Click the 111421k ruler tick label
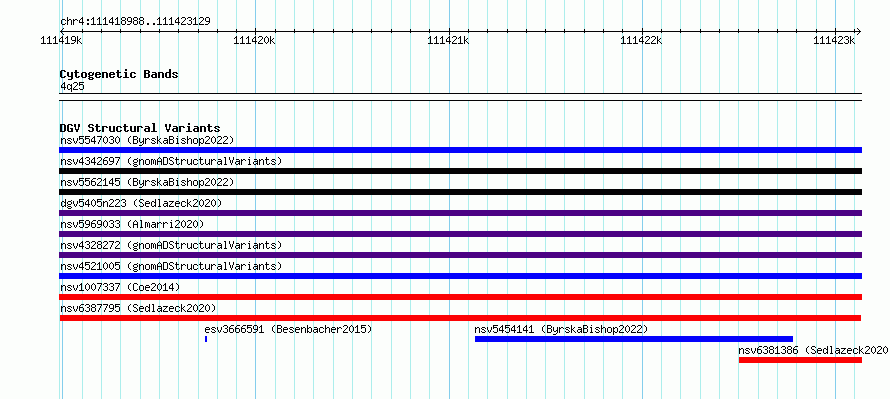This screenshot has width=890, height=399. pos(448,40)
